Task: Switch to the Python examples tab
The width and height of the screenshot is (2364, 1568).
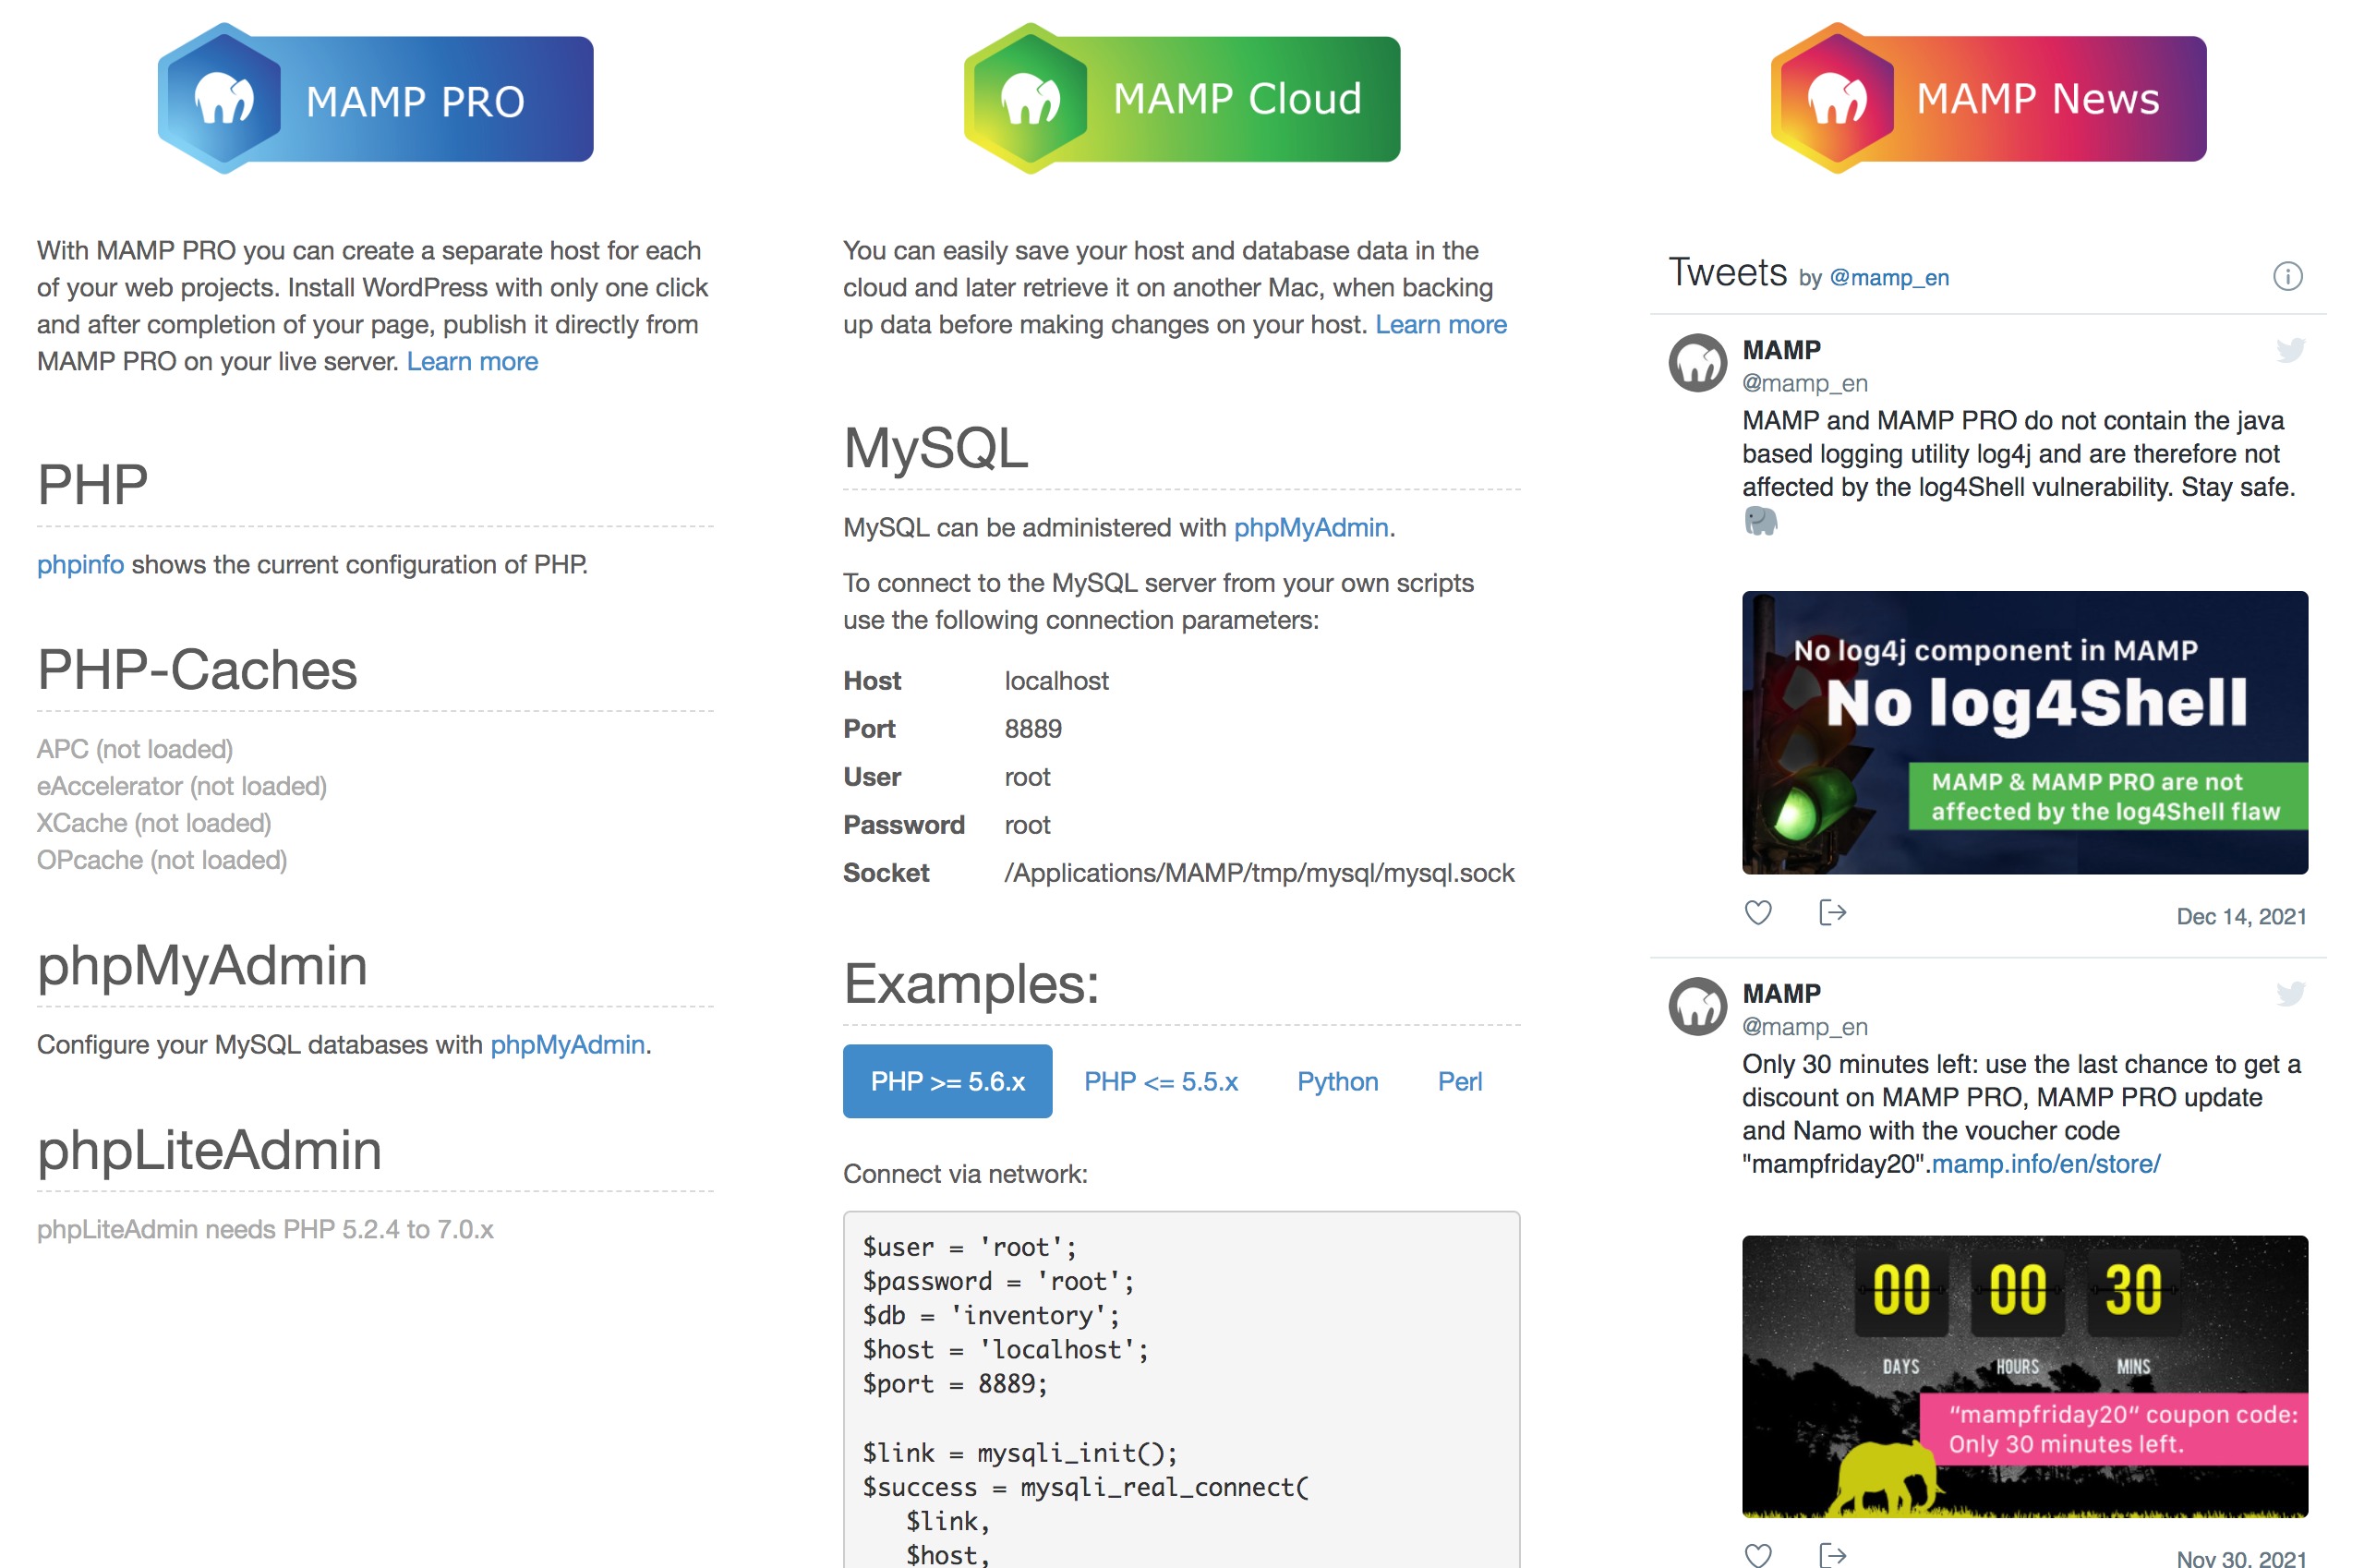Action: click(1337, 1081)
